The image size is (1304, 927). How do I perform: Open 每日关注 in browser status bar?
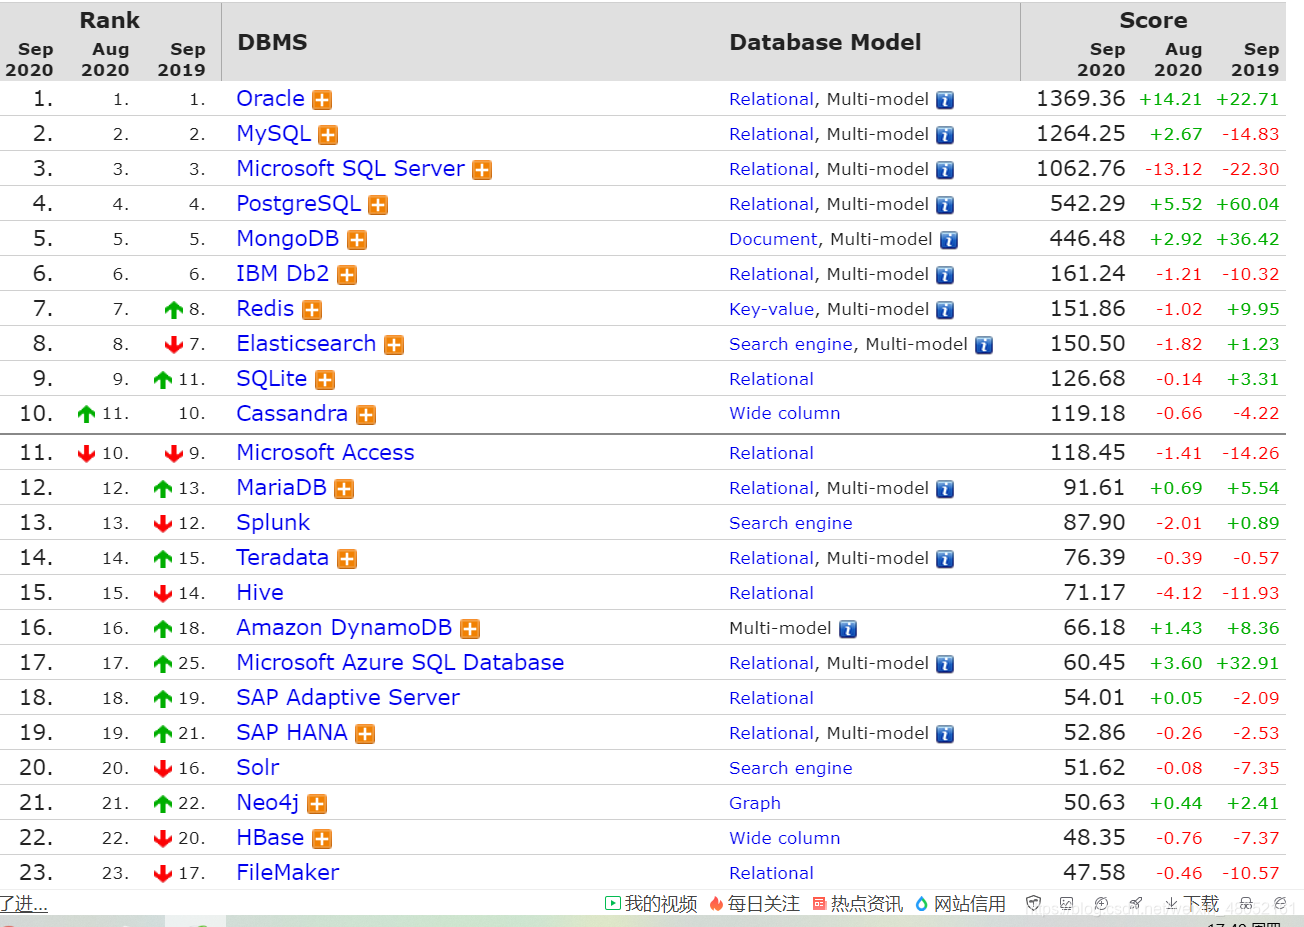click(x=755, y=904)
